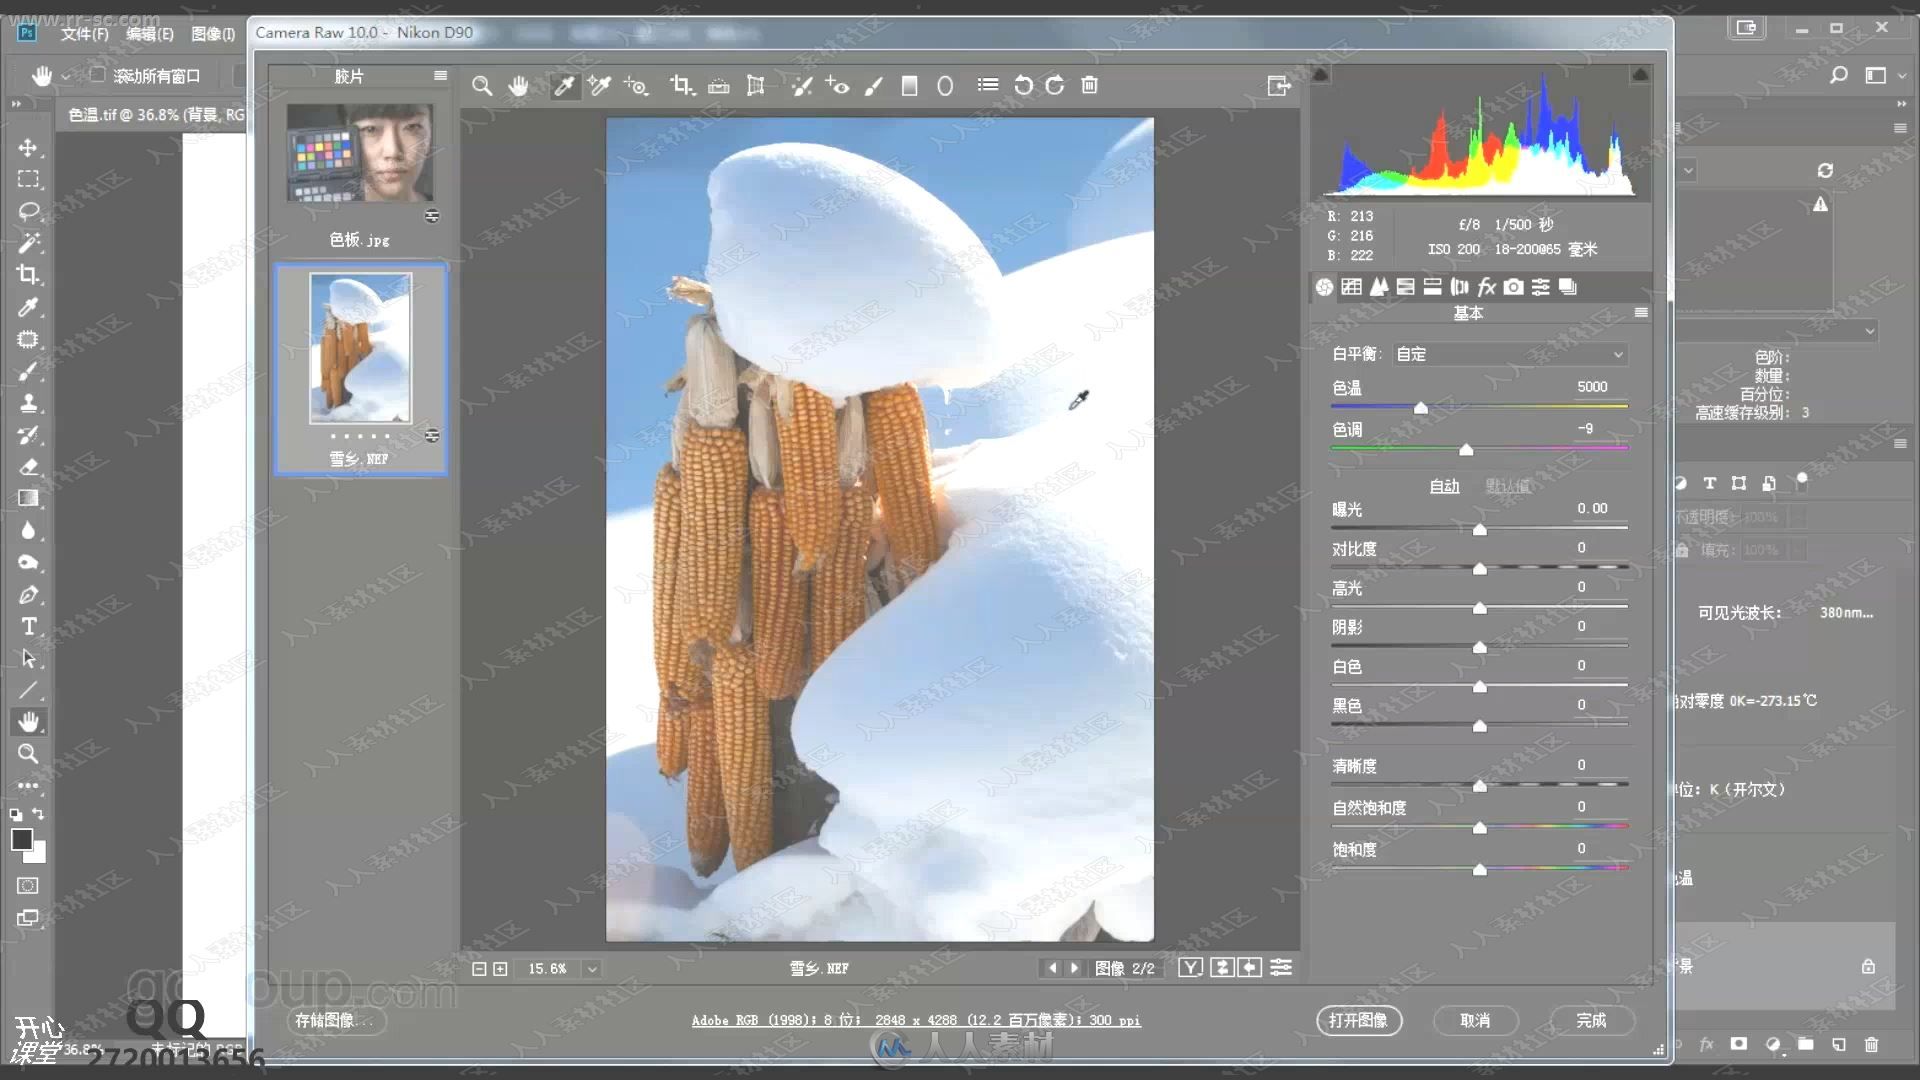Open the Presets panel tab
Image resolution: width=1920 pixels, height=1080 pixels.
pos(1541,287)
